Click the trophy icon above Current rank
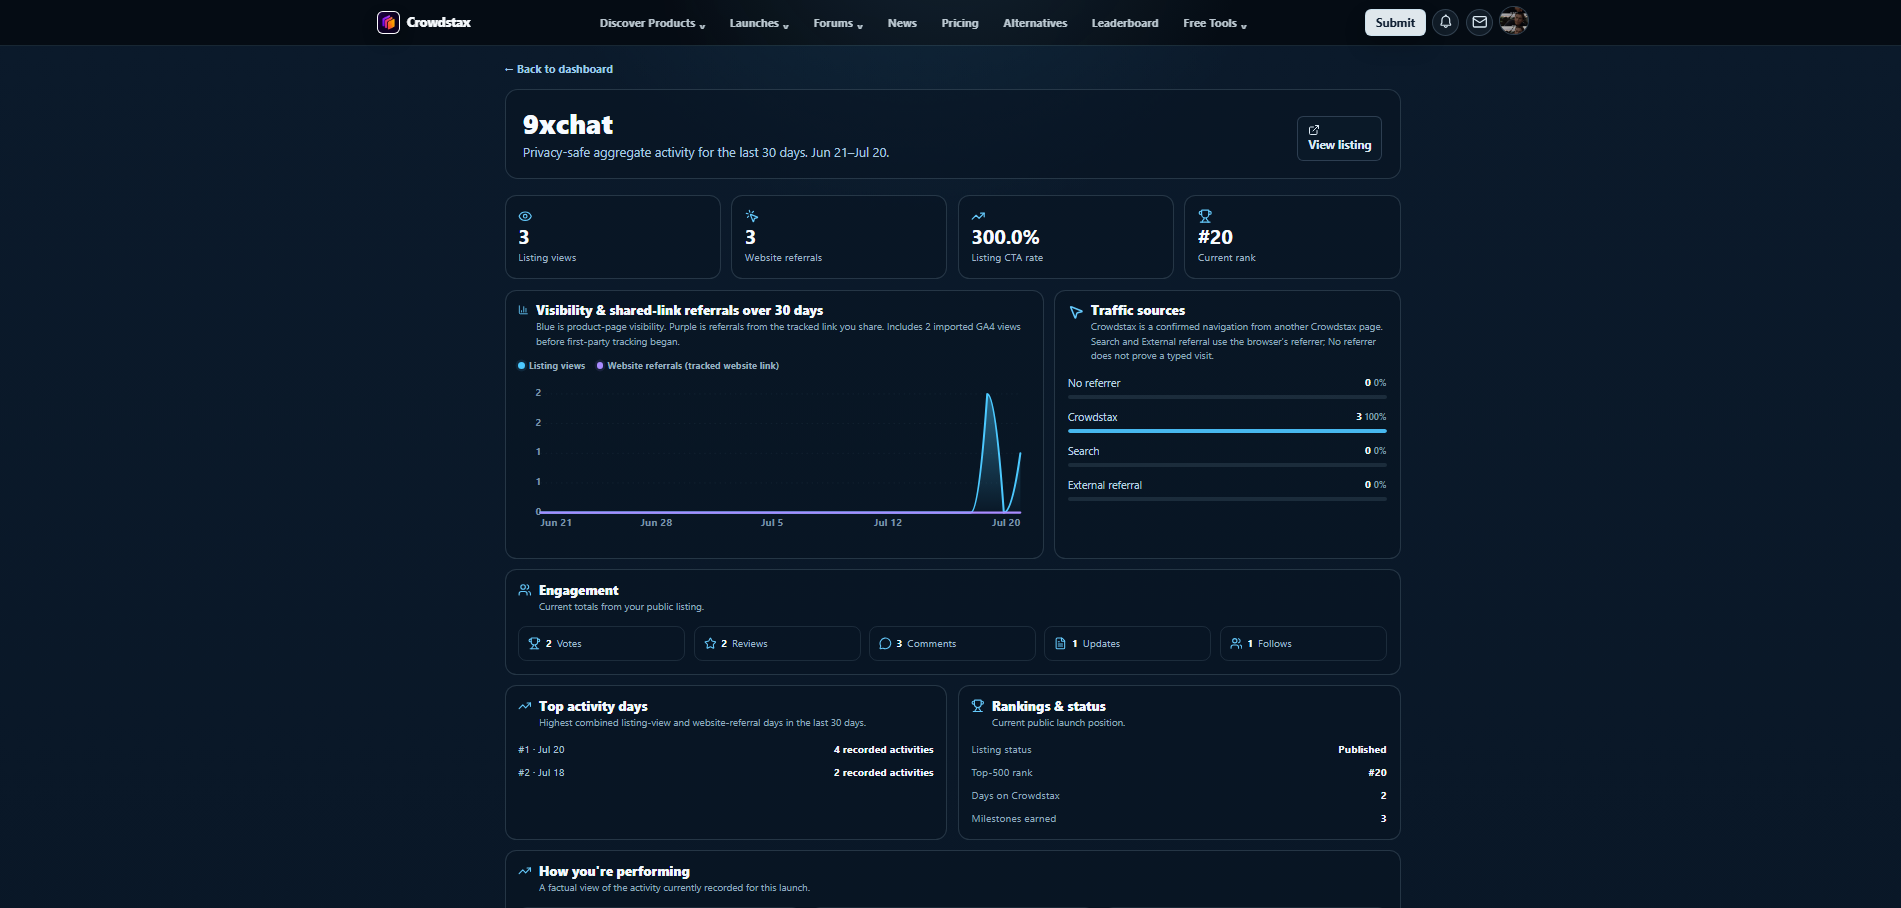Screen dimensions: 1901x908 (x=1205, y=216)
